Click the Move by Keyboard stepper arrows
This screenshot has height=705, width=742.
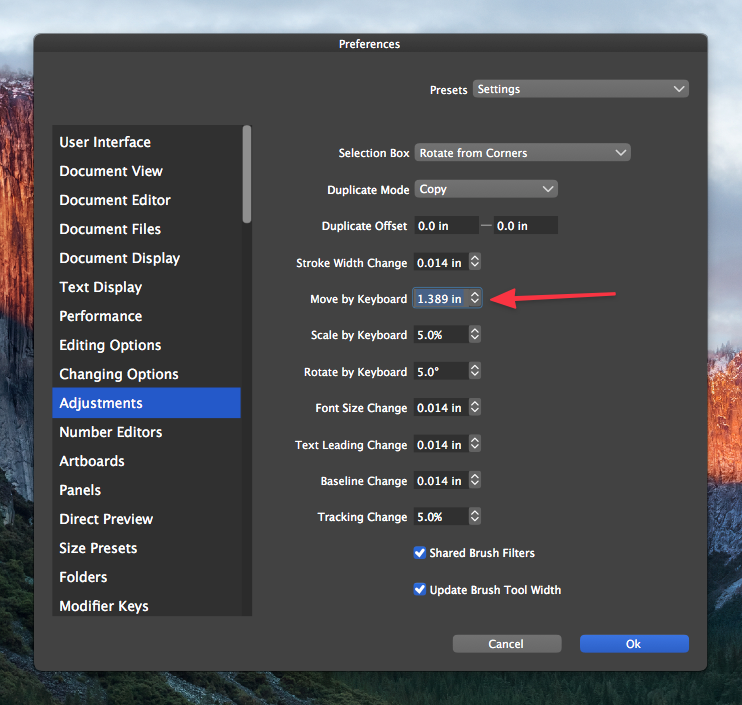[x=475, y=299]
